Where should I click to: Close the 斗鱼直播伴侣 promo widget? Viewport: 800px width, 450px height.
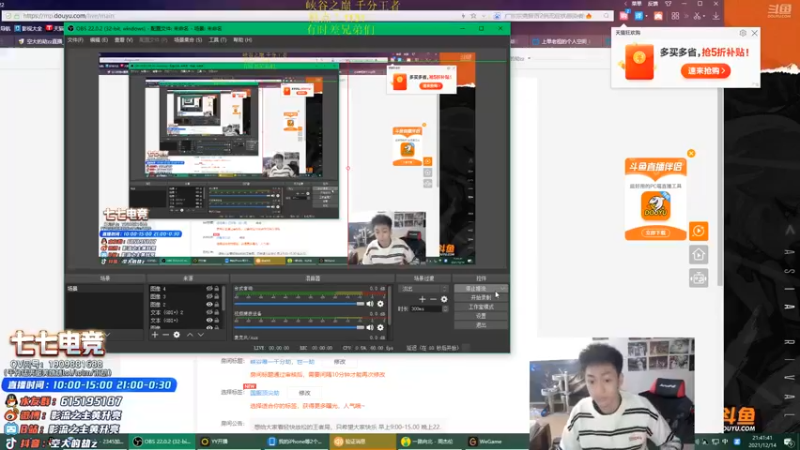691,153
